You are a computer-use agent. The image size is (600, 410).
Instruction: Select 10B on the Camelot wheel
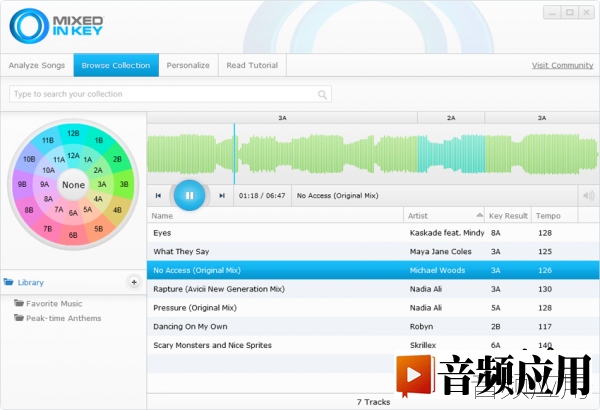29,159
